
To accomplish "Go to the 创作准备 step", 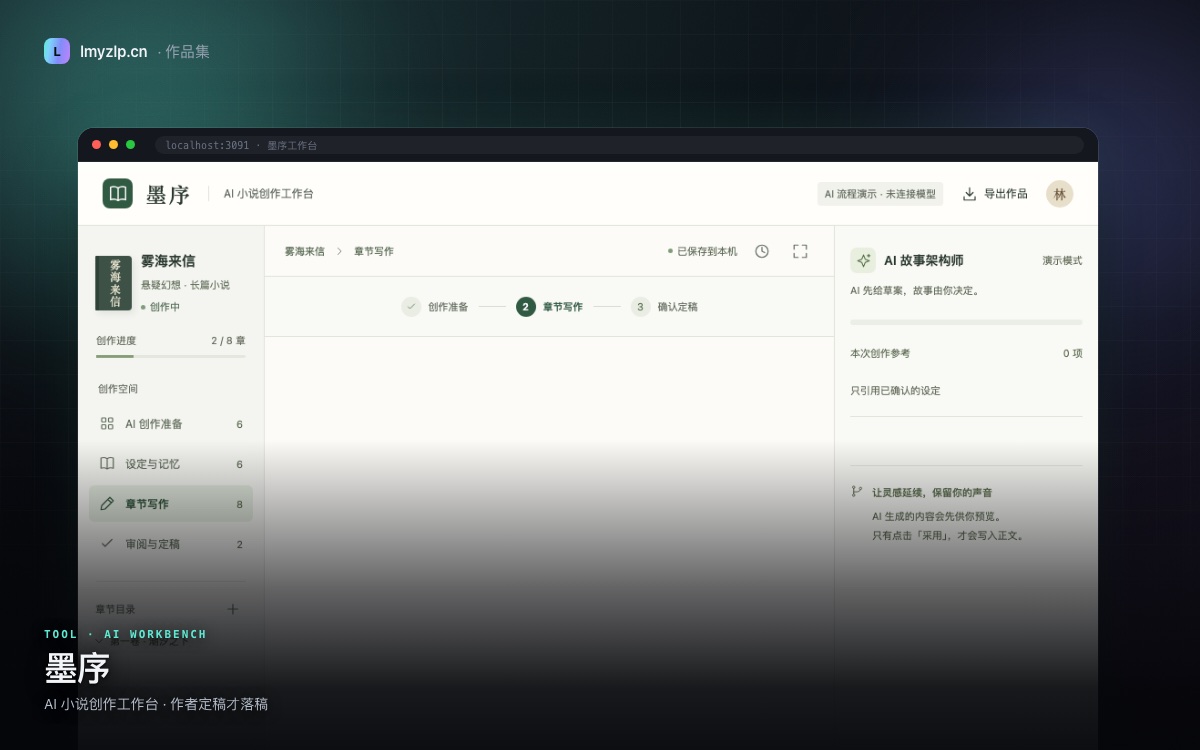I will [435, 307].
